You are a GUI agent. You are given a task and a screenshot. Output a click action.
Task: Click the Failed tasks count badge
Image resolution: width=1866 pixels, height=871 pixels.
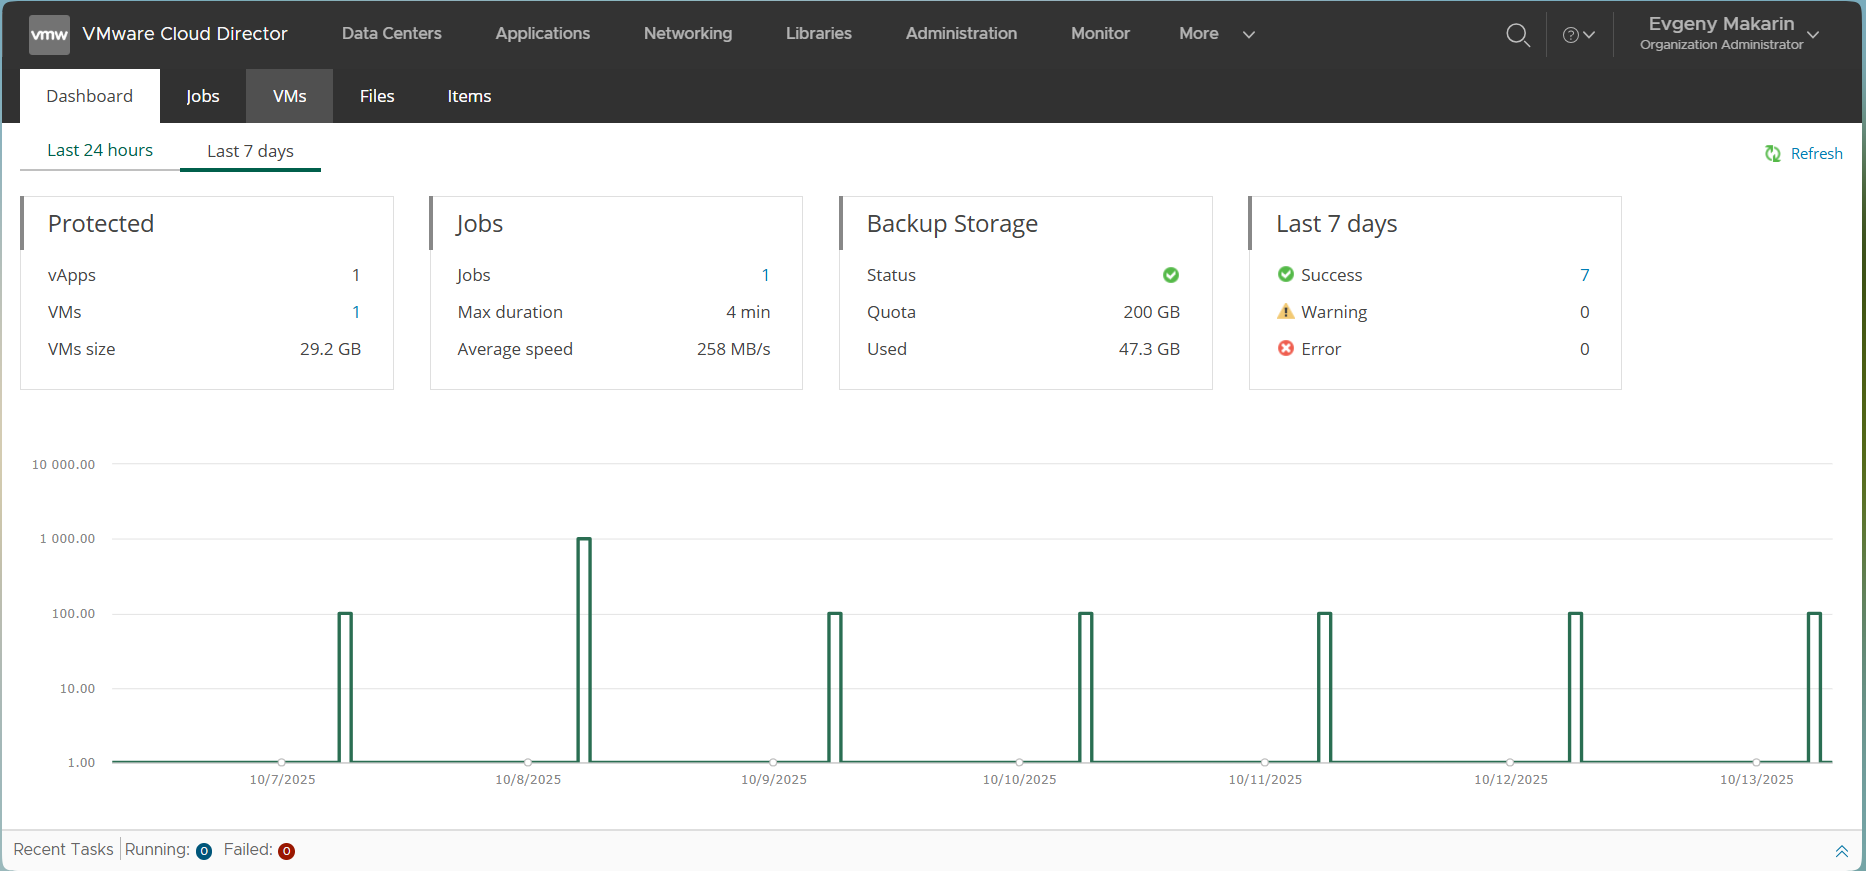tap(286, 851)
